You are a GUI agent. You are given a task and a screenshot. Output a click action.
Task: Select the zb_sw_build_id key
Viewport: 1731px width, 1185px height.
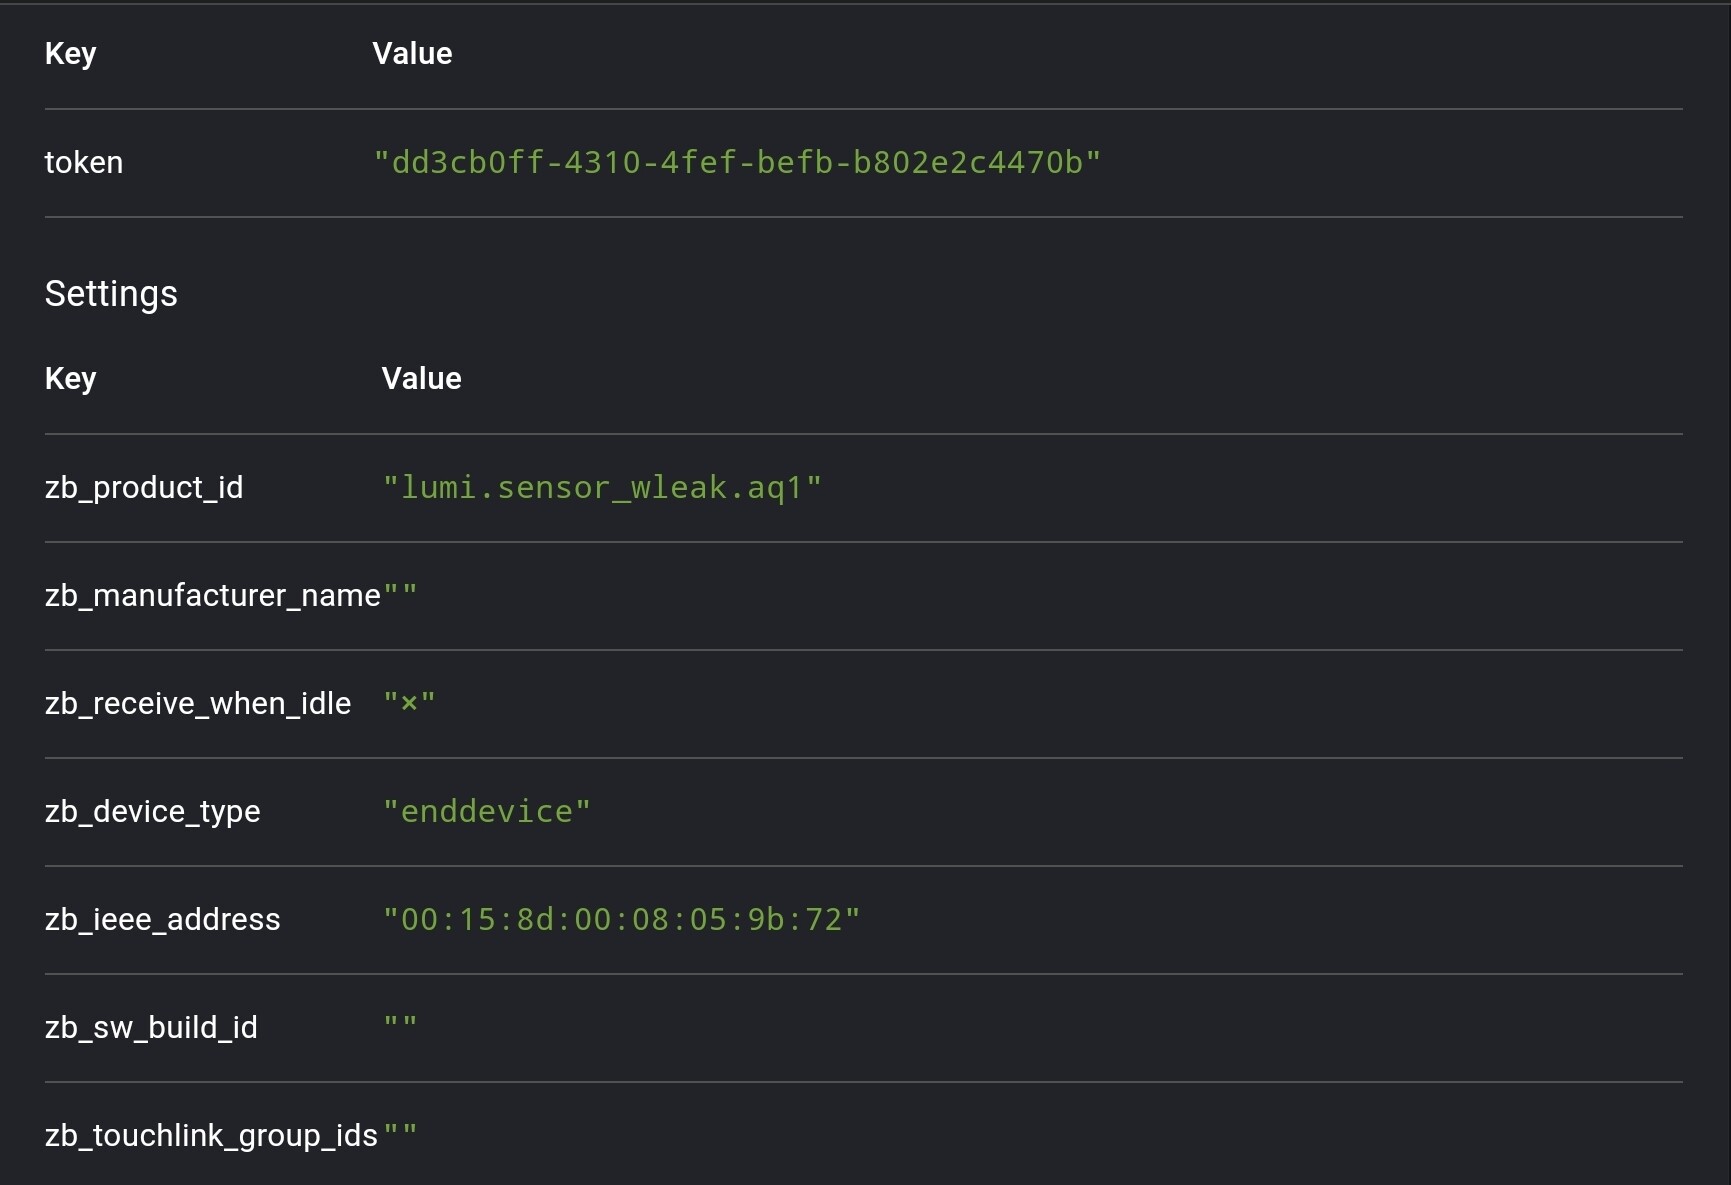coord(151,1027)
